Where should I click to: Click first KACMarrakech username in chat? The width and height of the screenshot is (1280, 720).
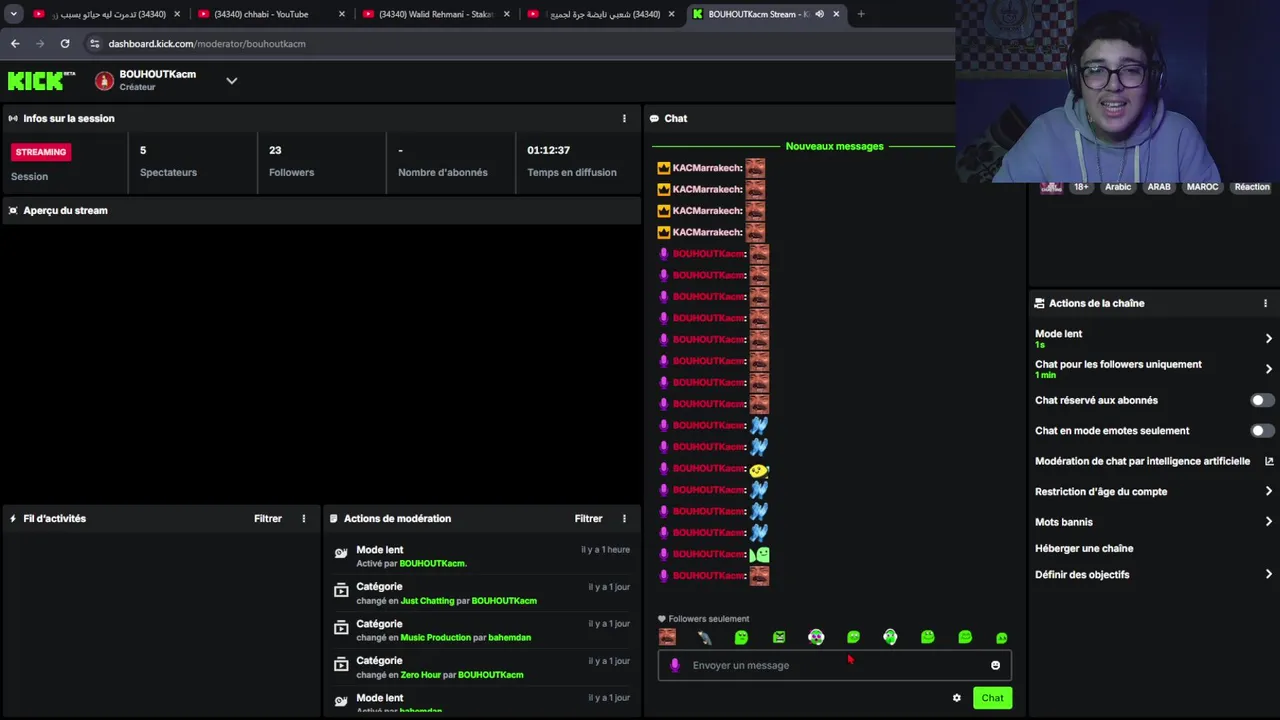(706, 168)
